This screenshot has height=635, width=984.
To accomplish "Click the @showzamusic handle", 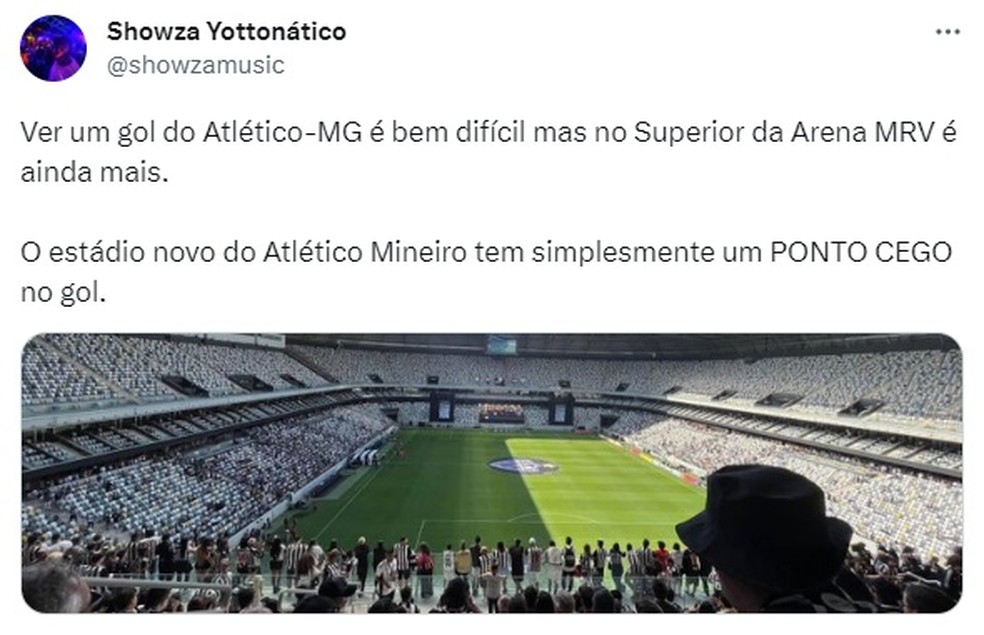I will point(180,64).
